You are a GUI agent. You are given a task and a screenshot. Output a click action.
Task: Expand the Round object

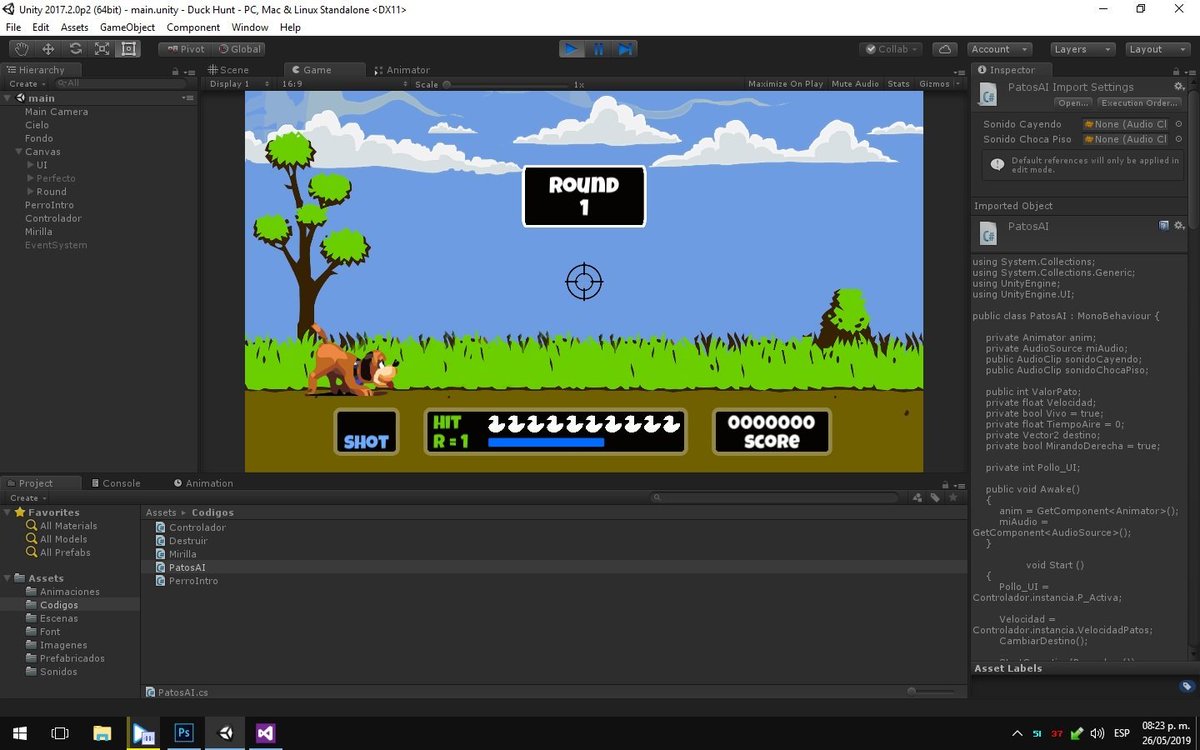tap(30, 192)
